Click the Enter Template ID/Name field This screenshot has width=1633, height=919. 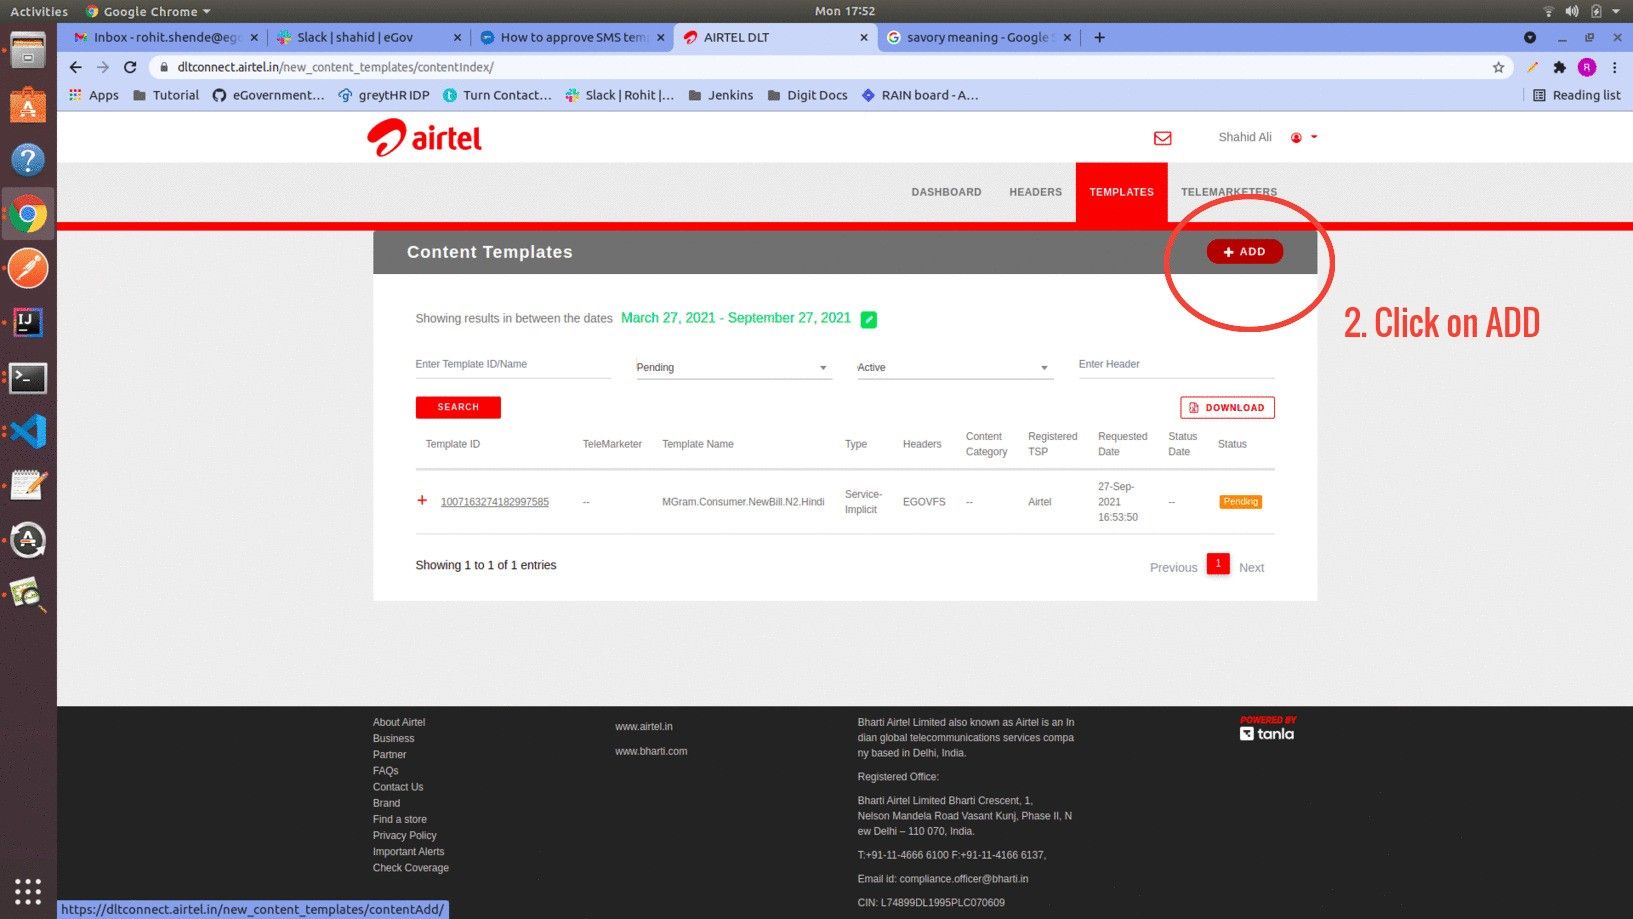coord(512,365)
